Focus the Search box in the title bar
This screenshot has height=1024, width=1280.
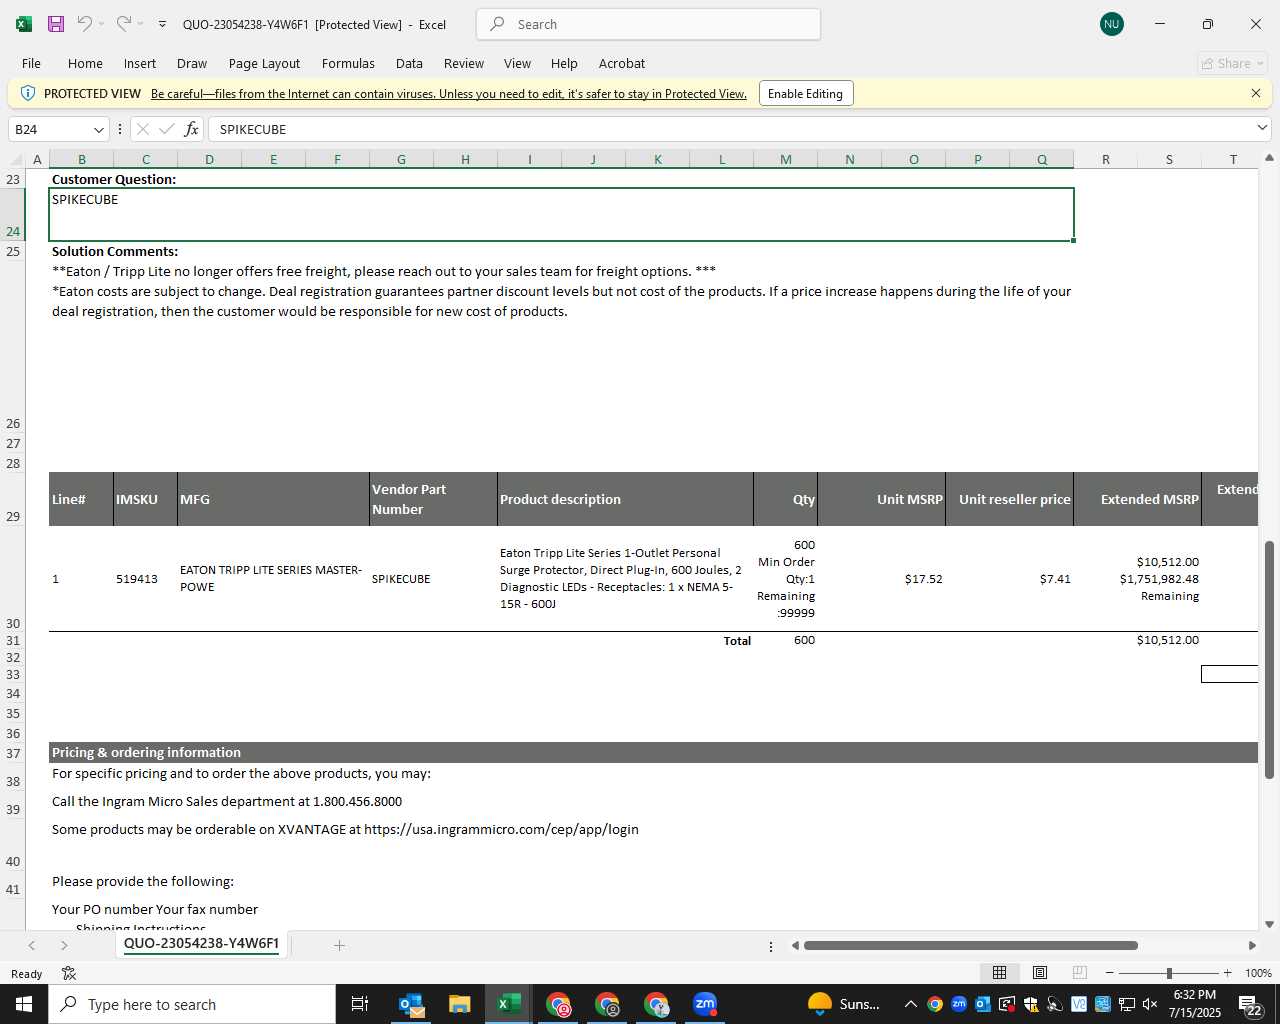[648, 24]
